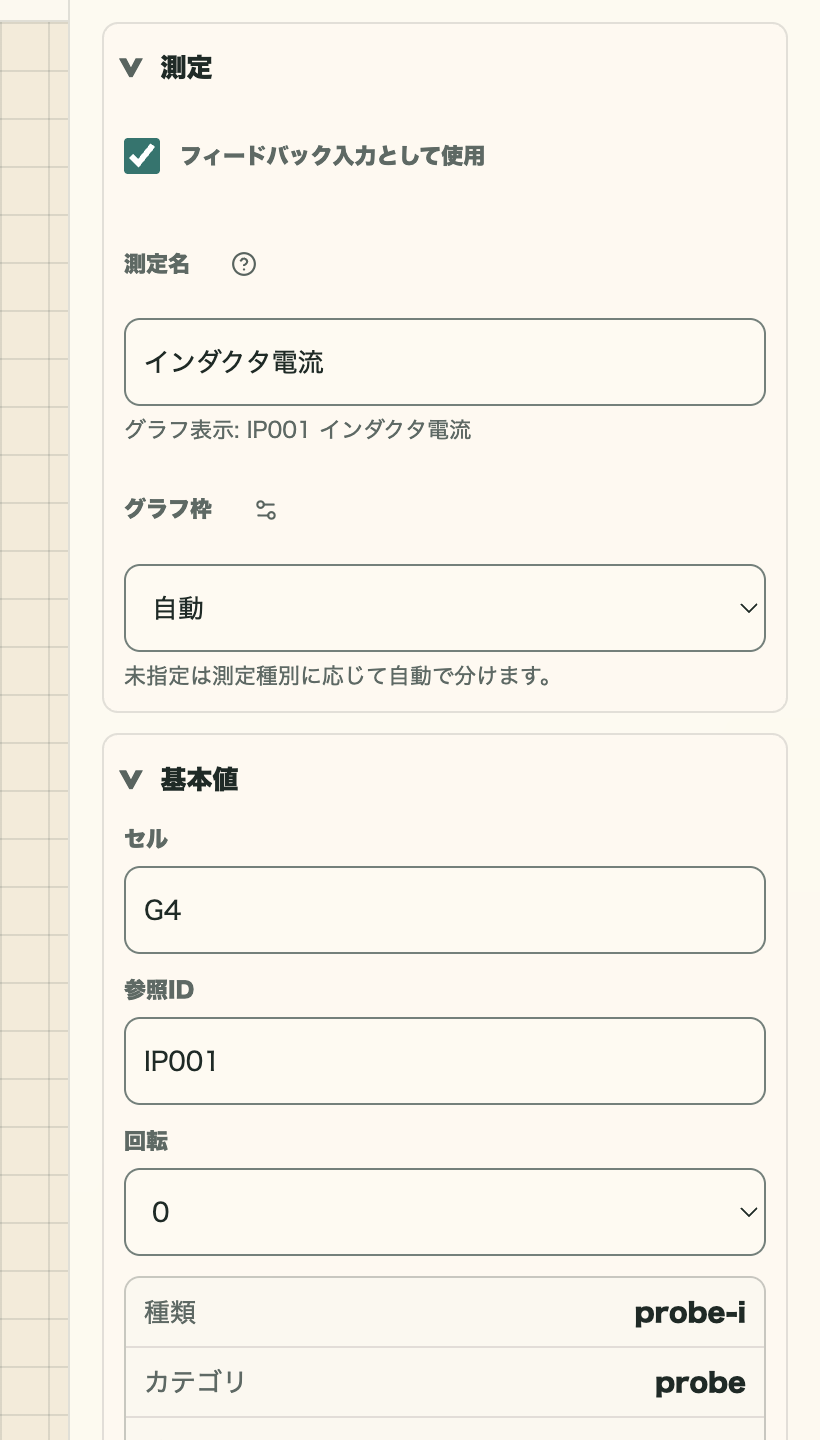Click the グラフ表示: IP001 インダクタ電流 hint text
Screen dimensions: 820x1440
pyautogui.click(x=298, y=430)
